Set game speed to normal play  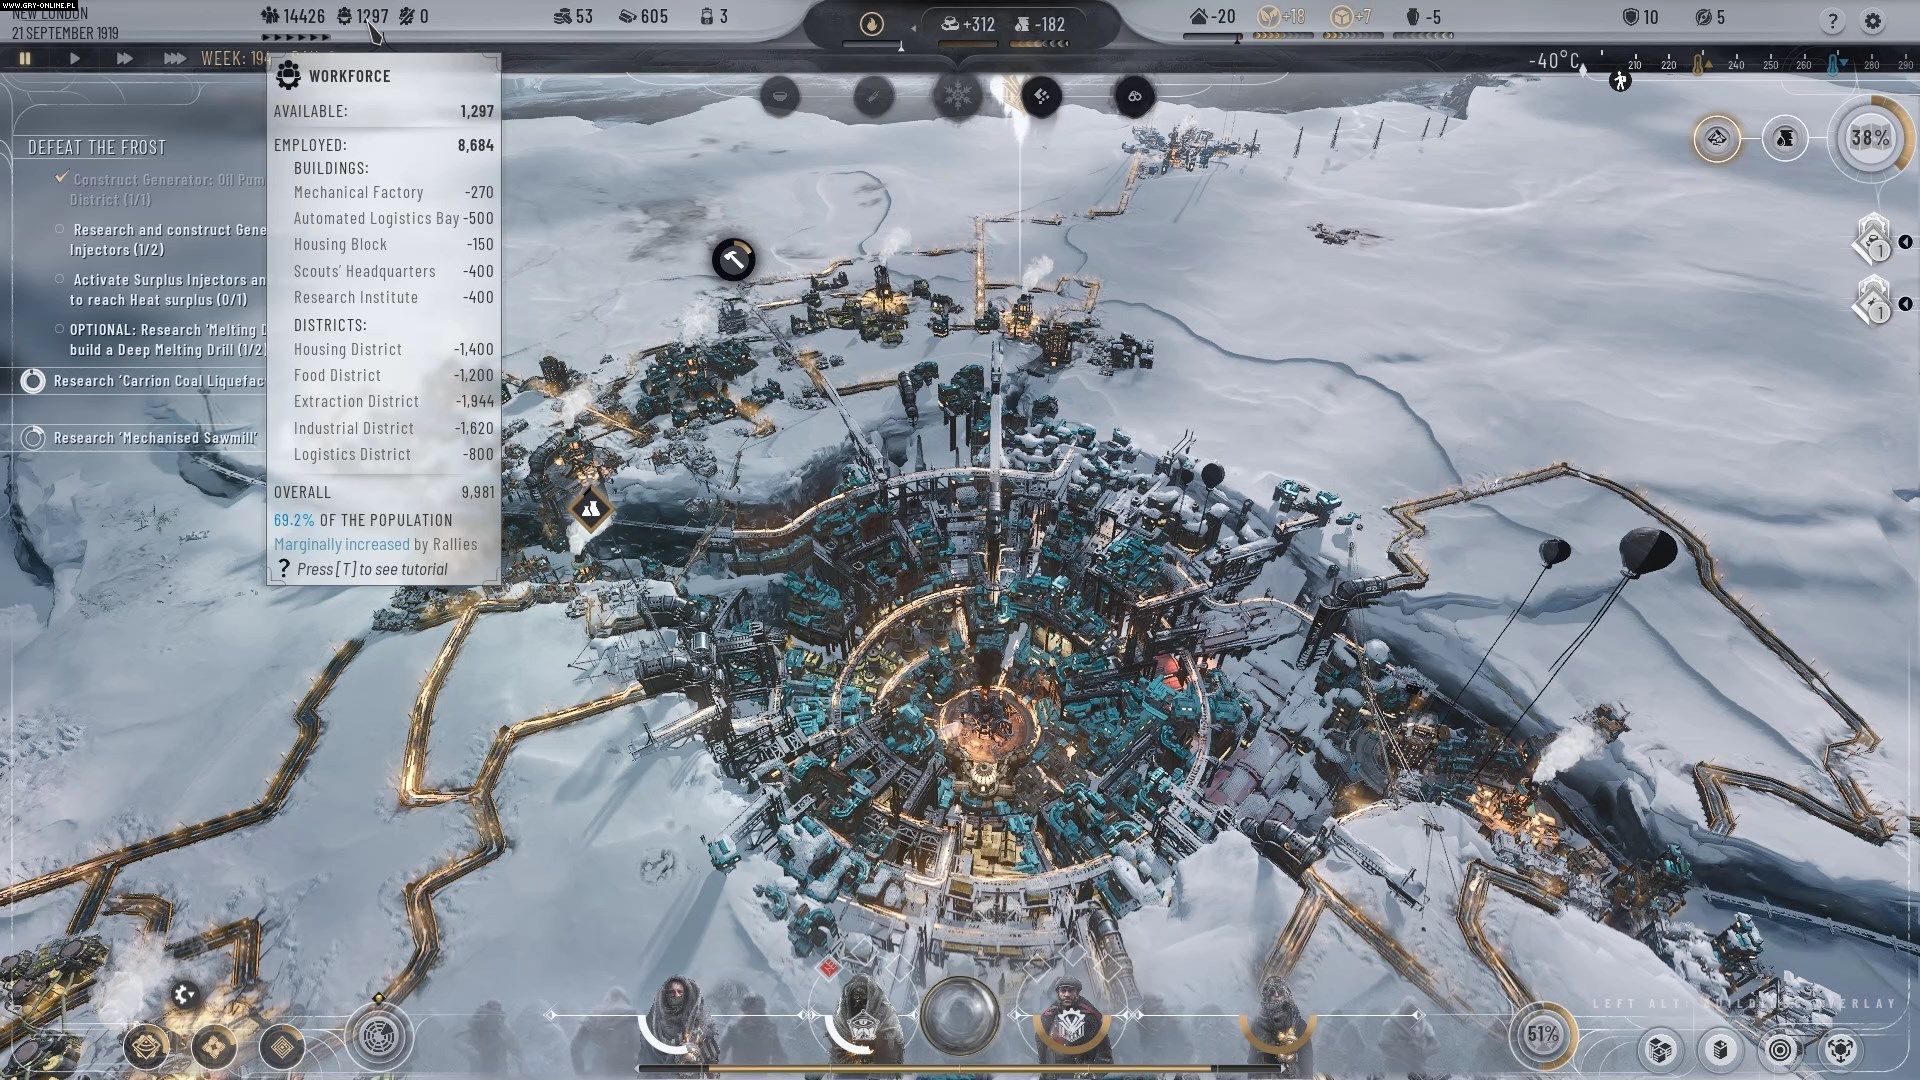pos(75,58)
